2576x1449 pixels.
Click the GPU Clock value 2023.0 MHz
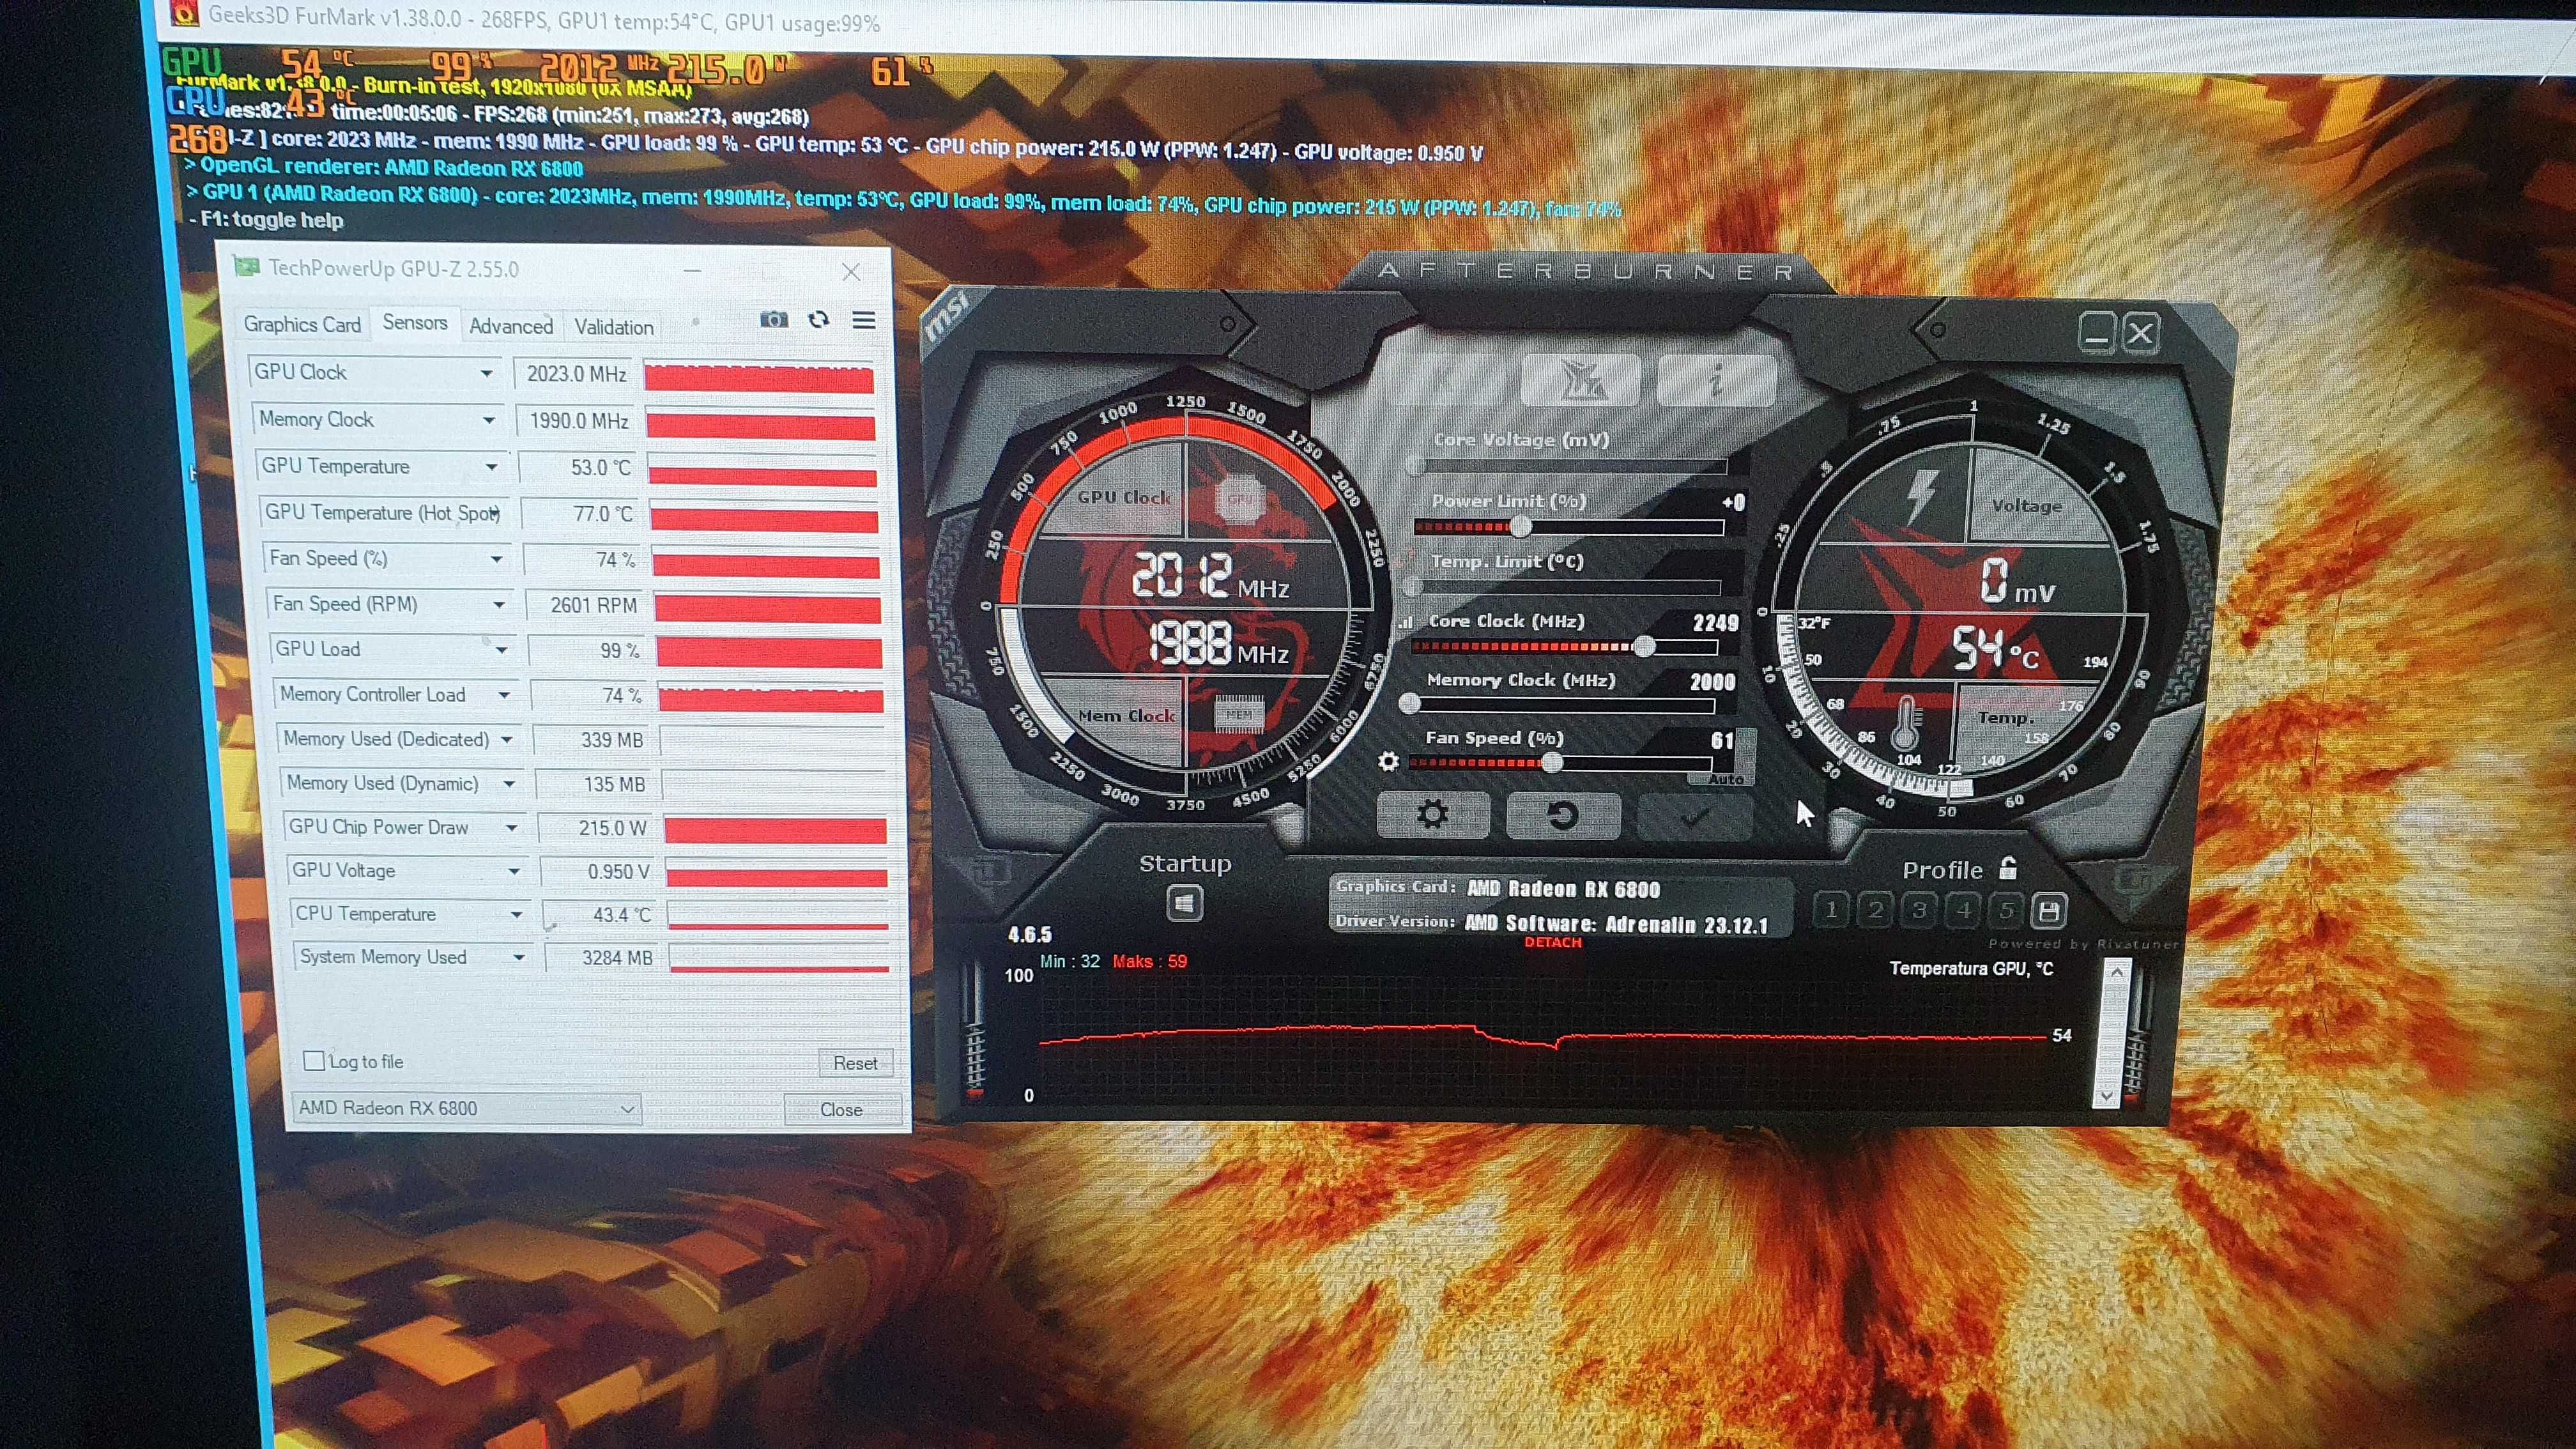pos(576,373)
